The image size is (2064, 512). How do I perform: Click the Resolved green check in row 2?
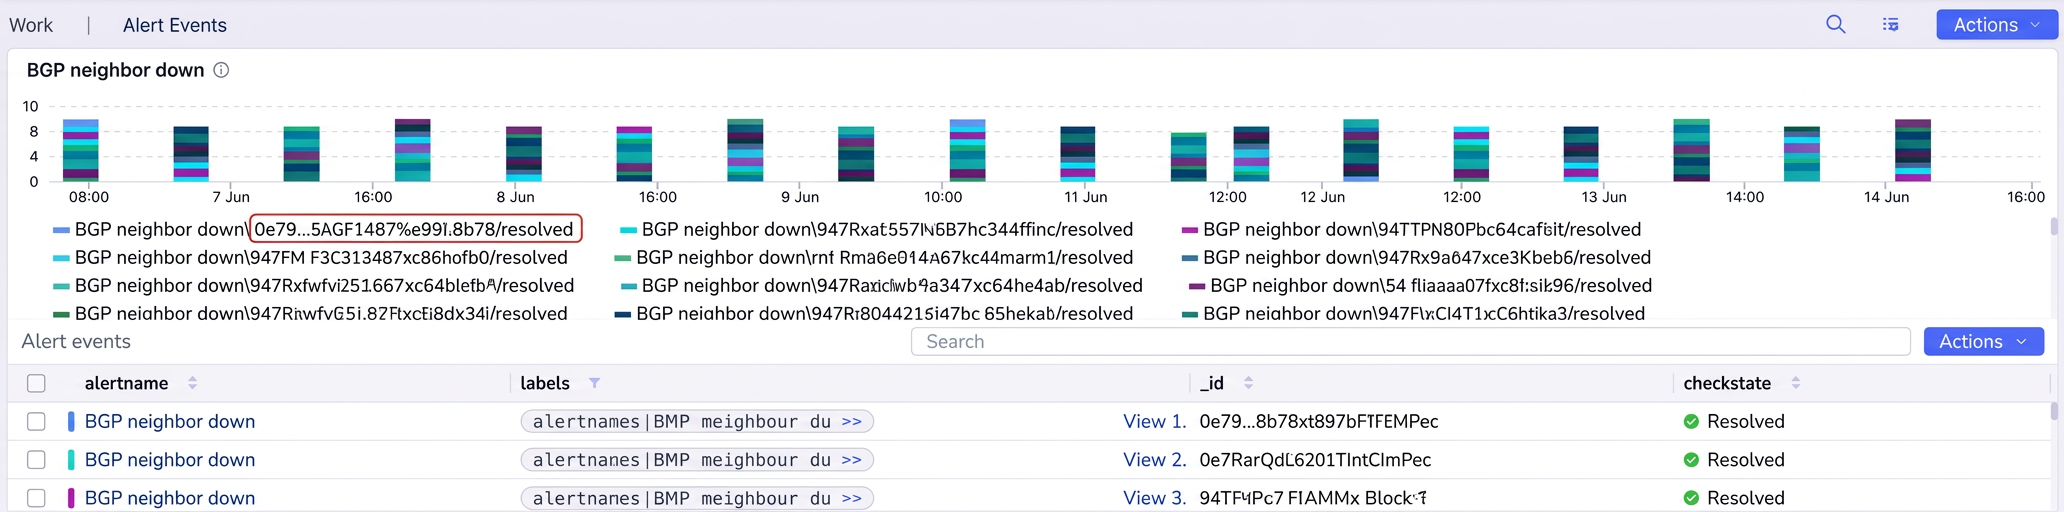pos(1691,460)
